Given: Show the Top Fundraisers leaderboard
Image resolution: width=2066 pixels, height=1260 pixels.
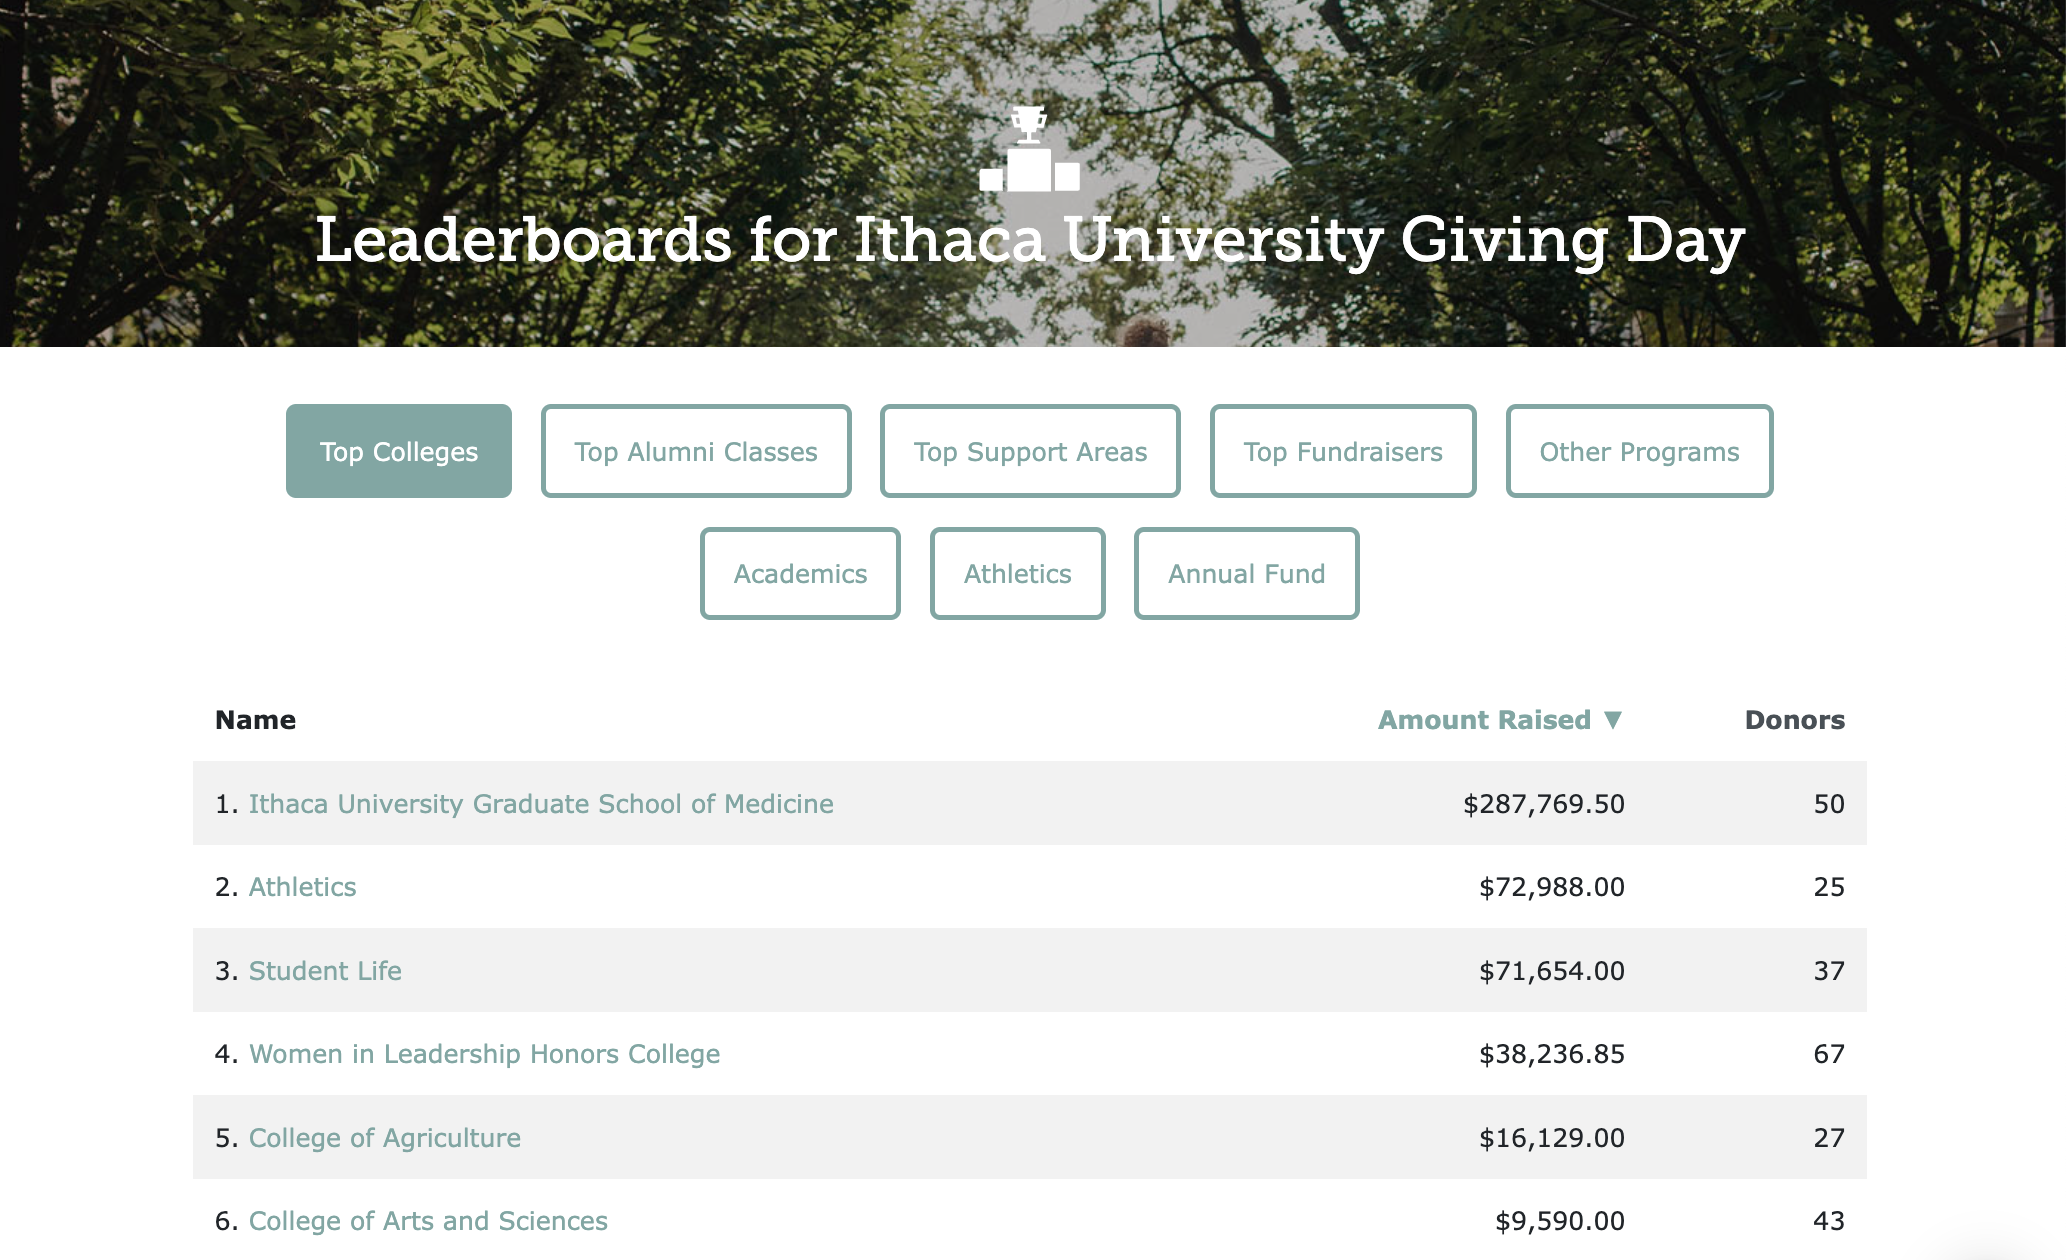Looking at the screenshot, I should coord(1343,451).
